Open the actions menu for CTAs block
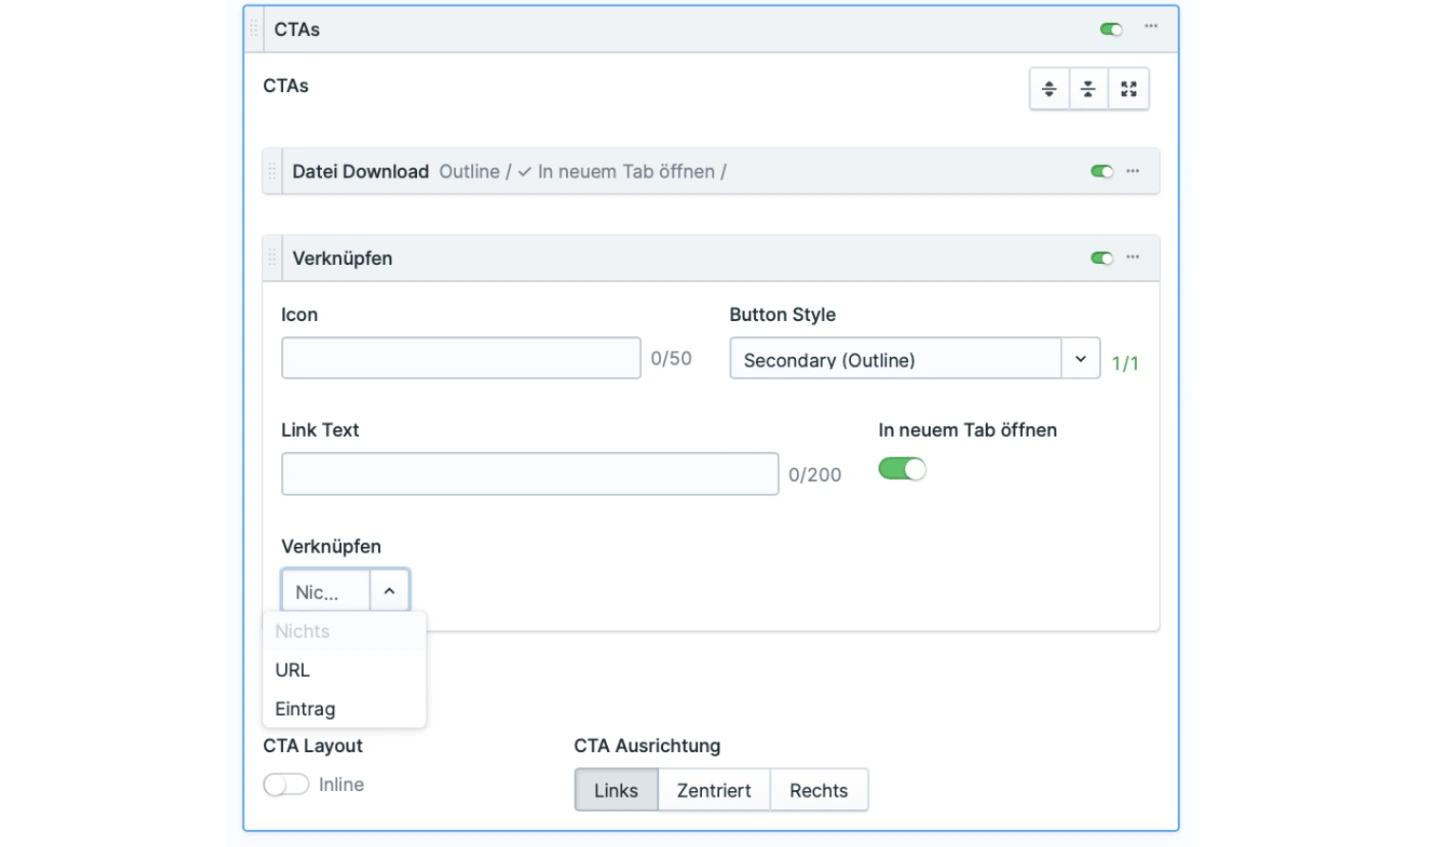Image resolution: width=1440 pixels, height=847 pixels. [x=1151, y=27]
